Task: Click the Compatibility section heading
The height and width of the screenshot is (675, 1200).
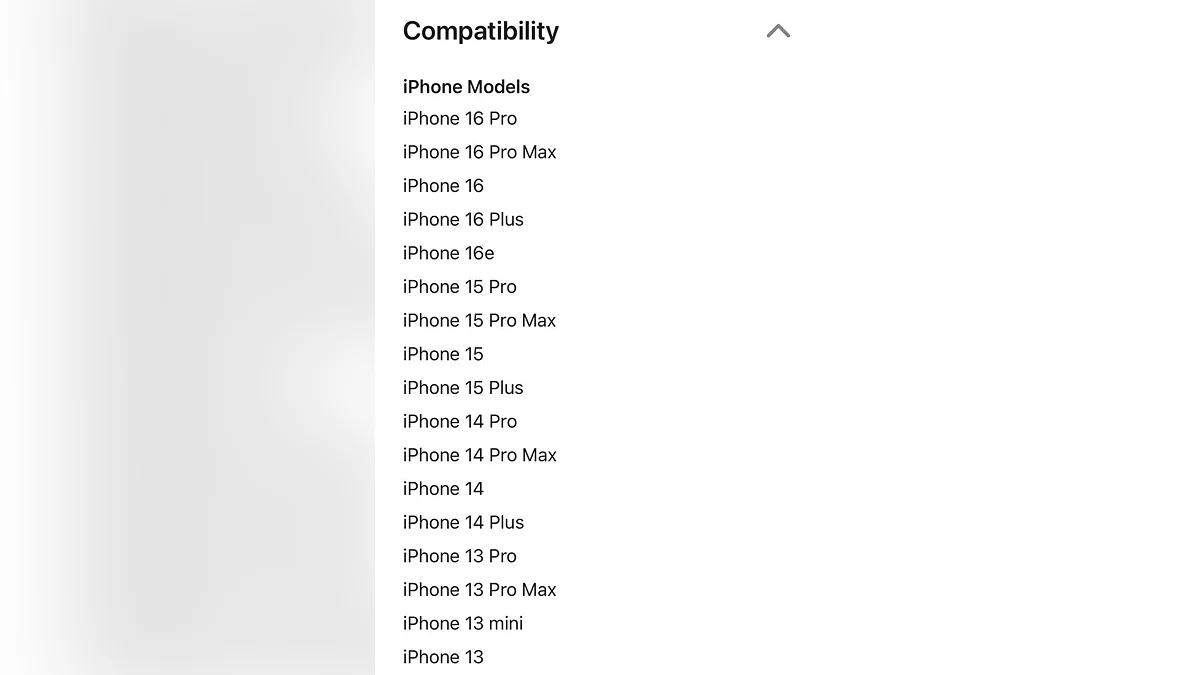Action: click(480, 32)
